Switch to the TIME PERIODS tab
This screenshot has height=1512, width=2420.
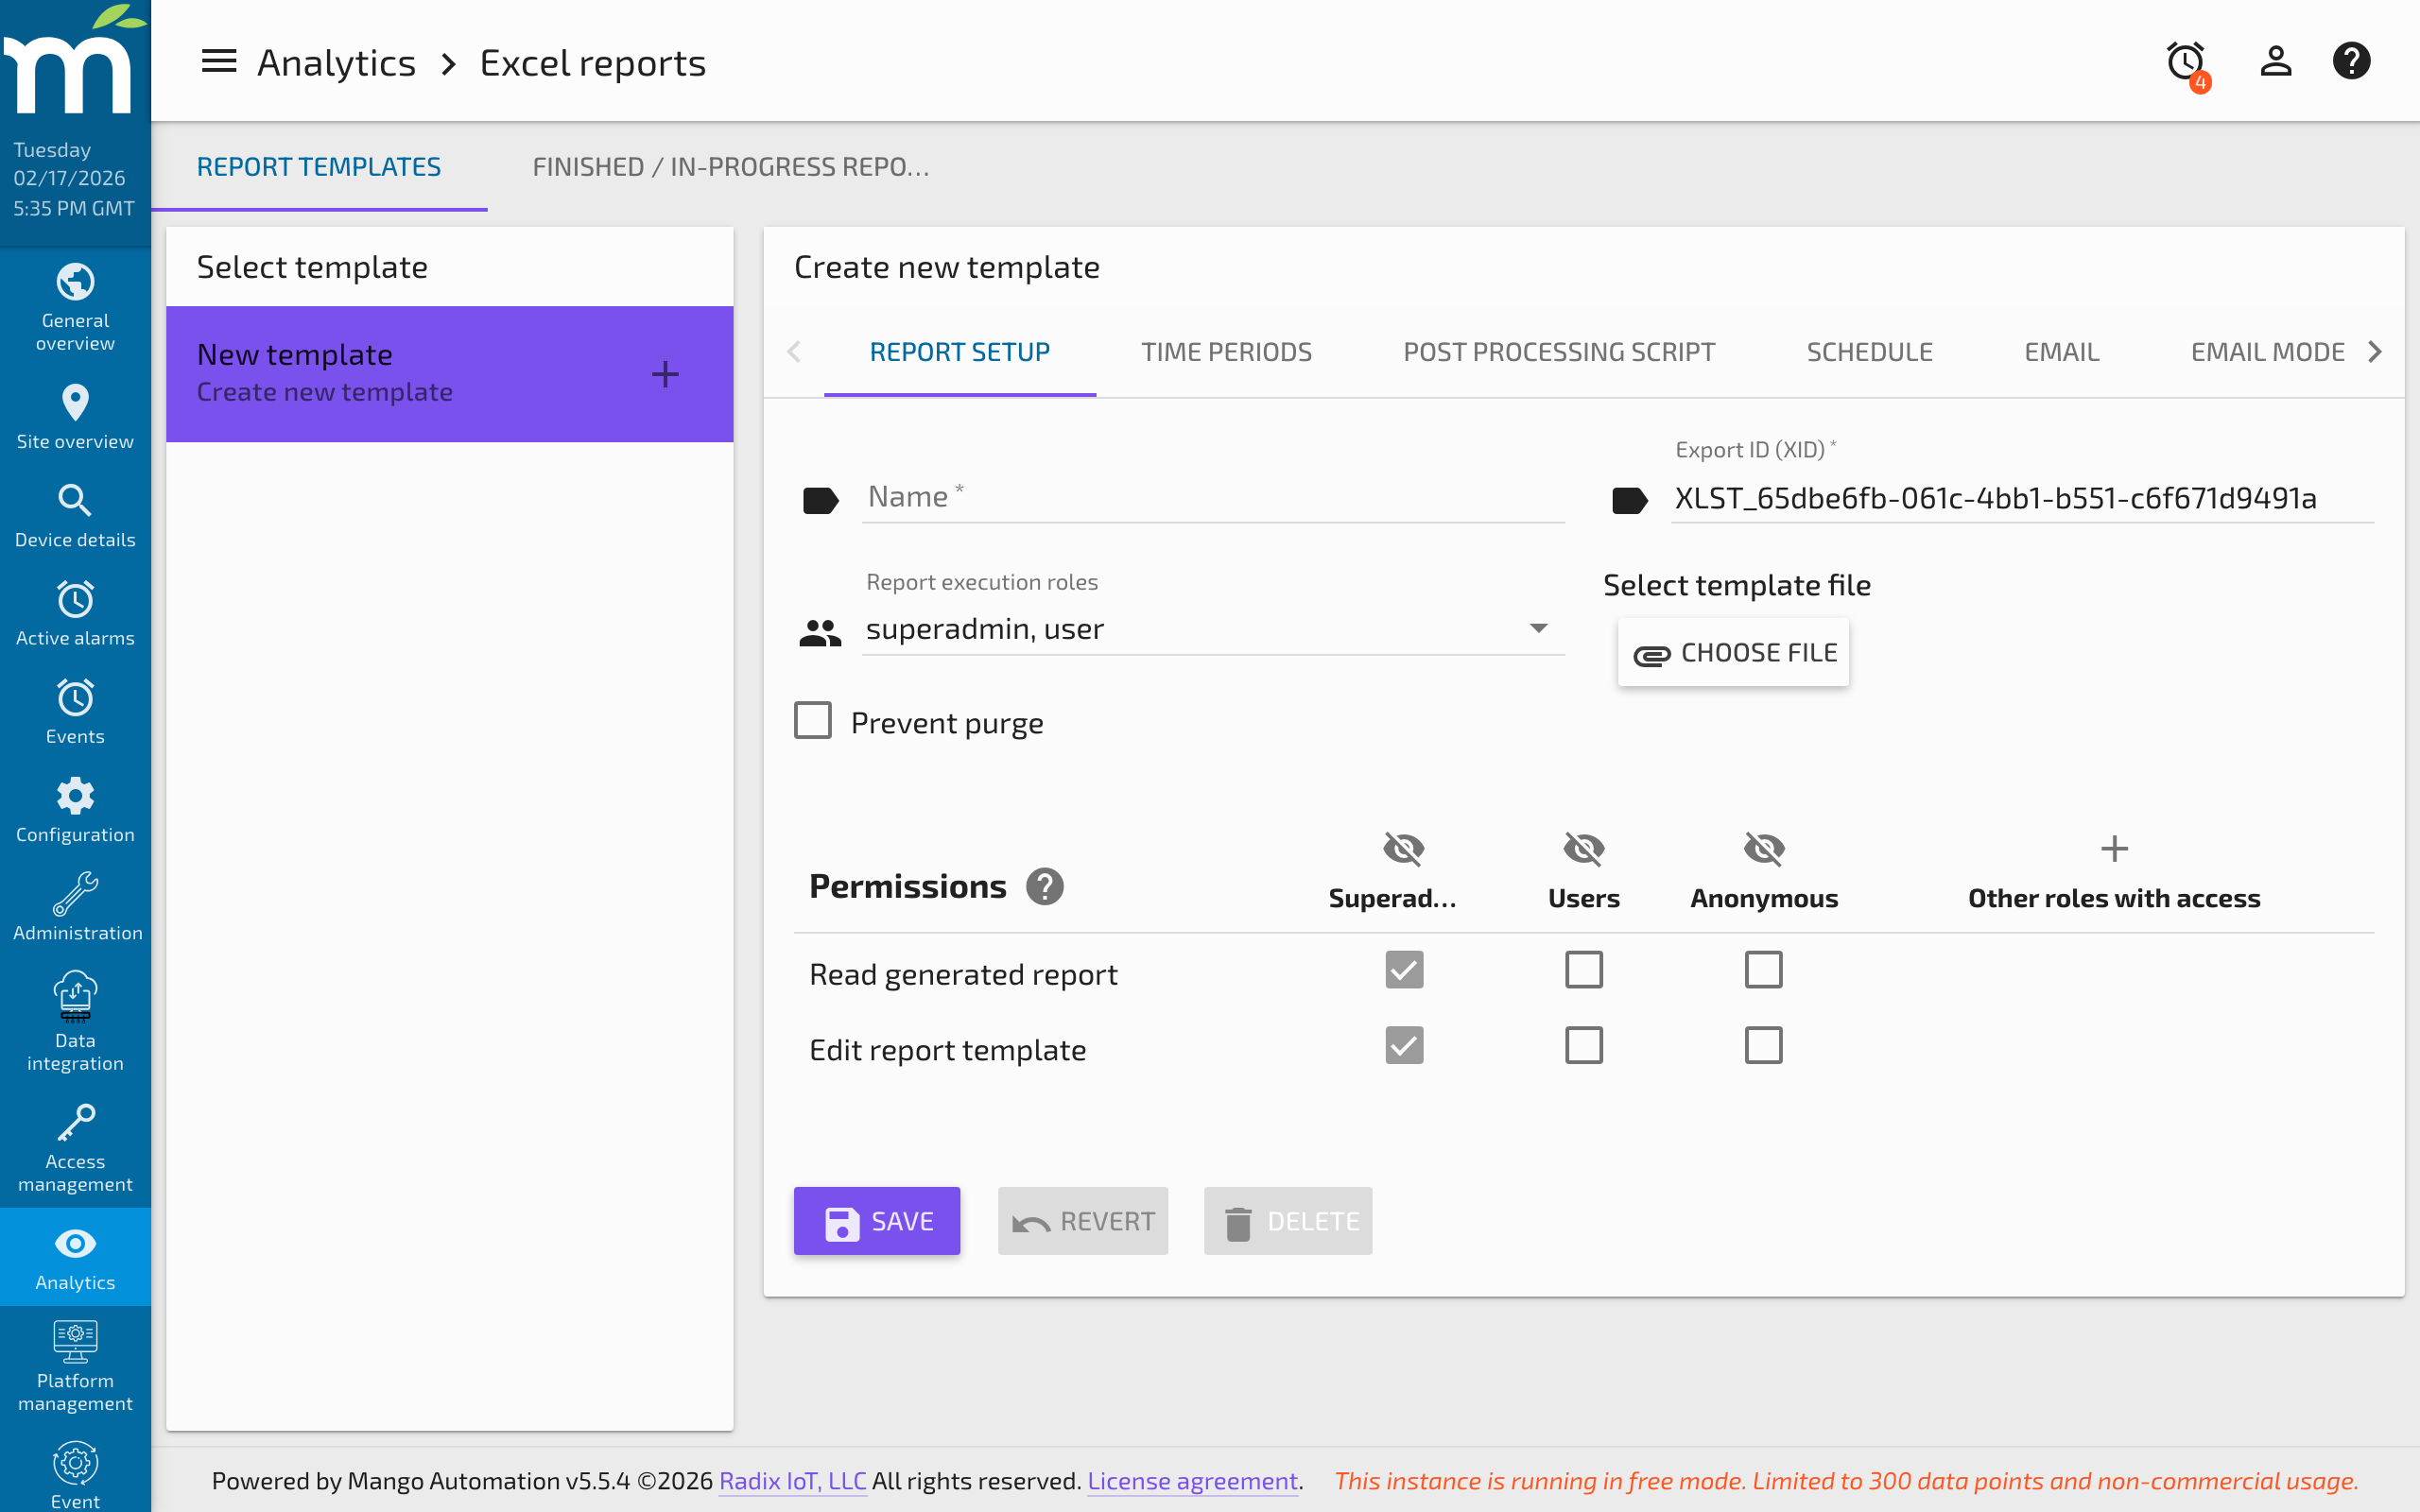coord(1226,351)
